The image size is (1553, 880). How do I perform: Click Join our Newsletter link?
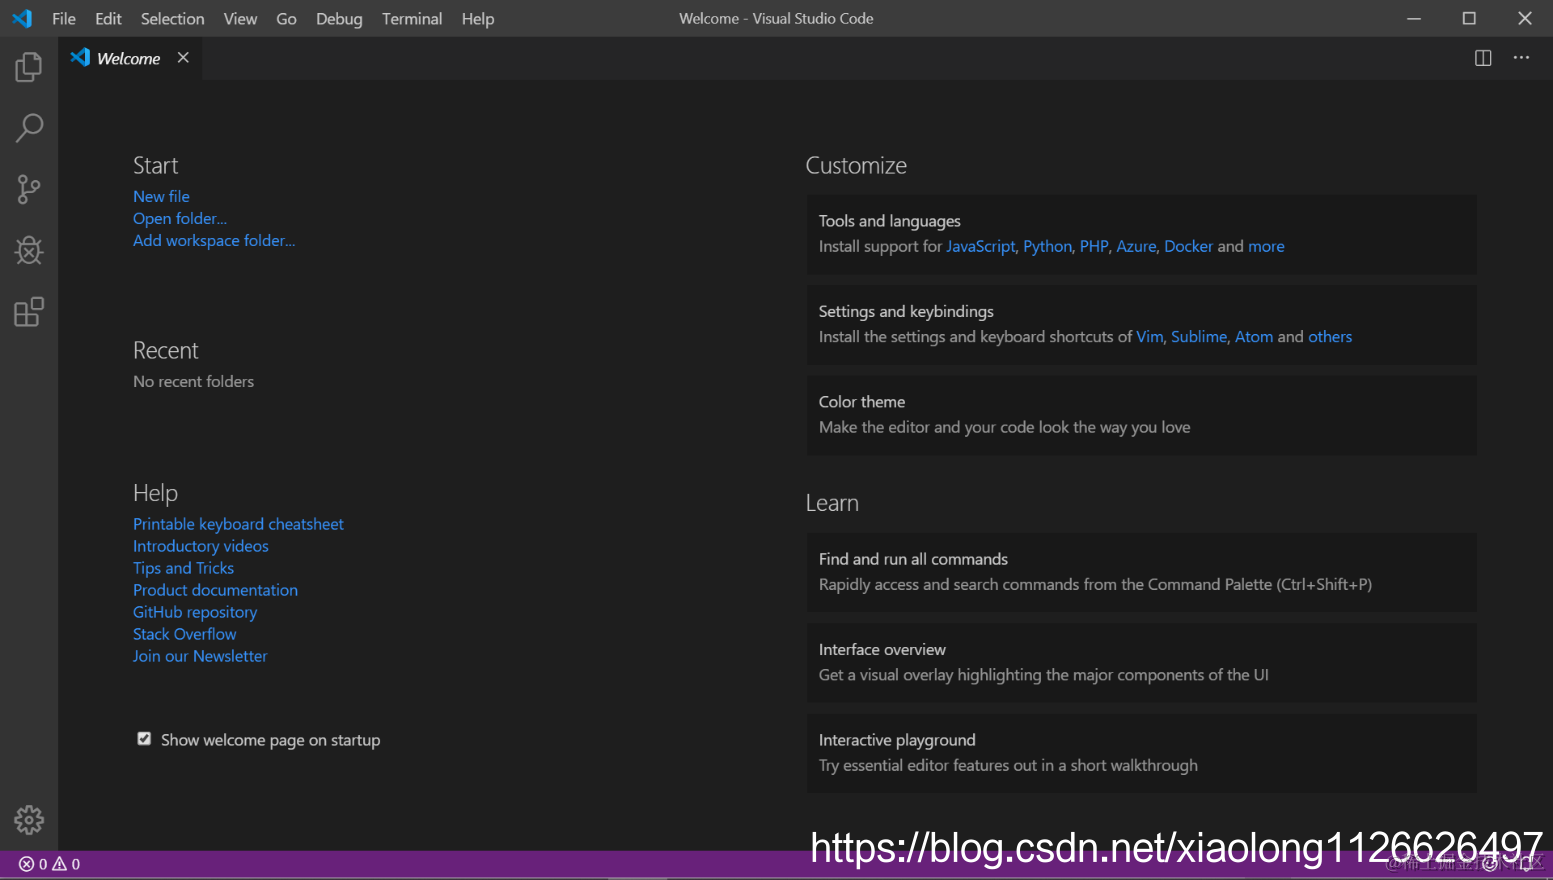(x=200, y=656)
